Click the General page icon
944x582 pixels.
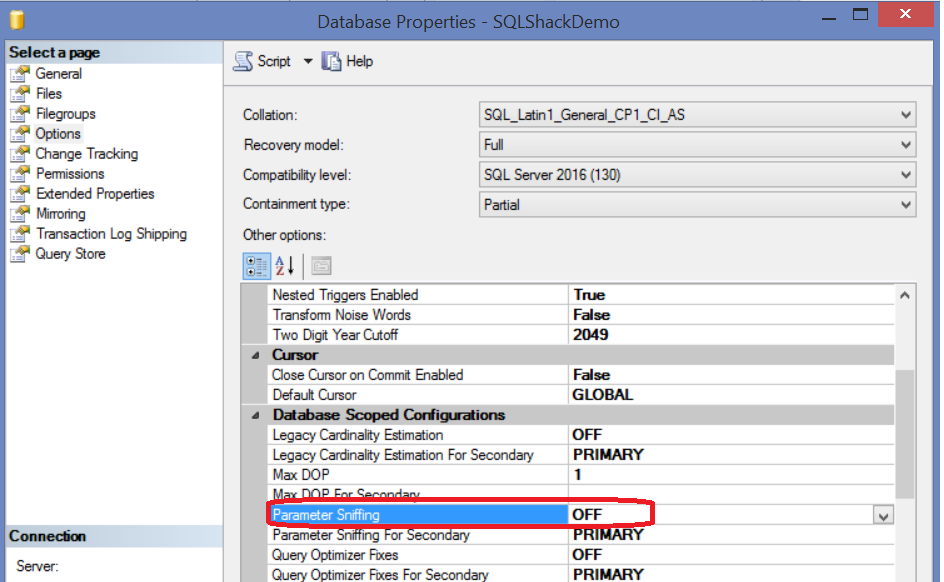[19, 73]
